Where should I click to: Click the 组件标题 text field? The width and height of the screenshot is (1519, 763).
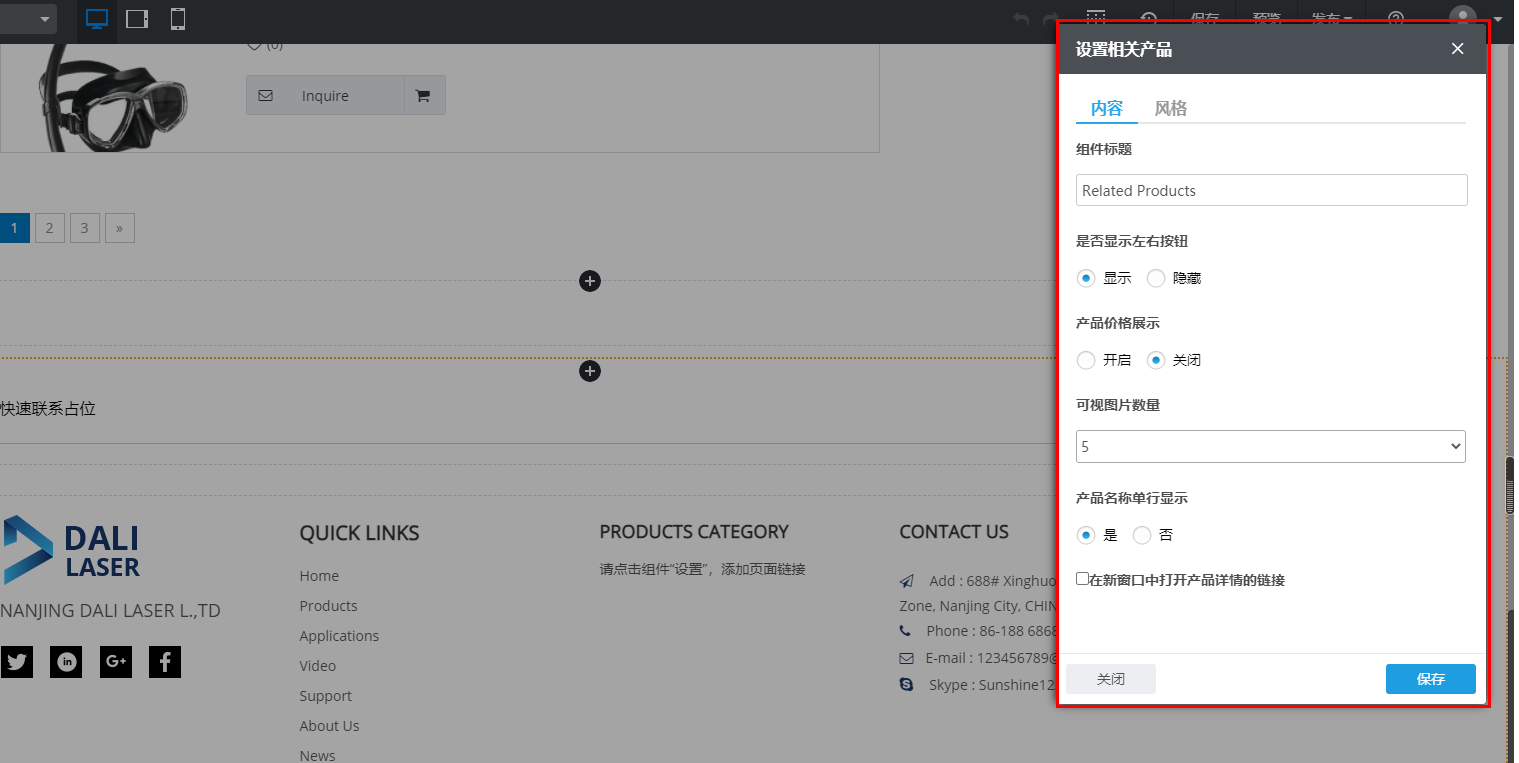coord(1271,190)
